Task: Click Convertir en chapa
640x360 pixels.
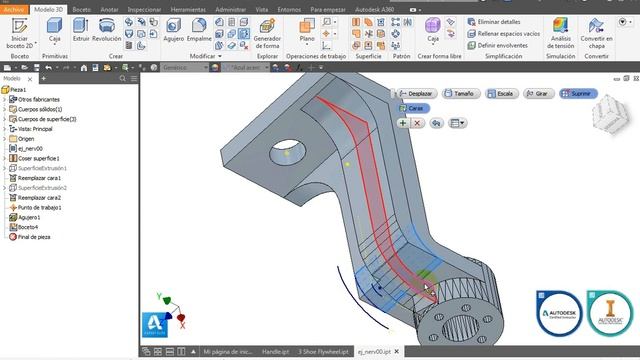Action: tap(596, 33)
